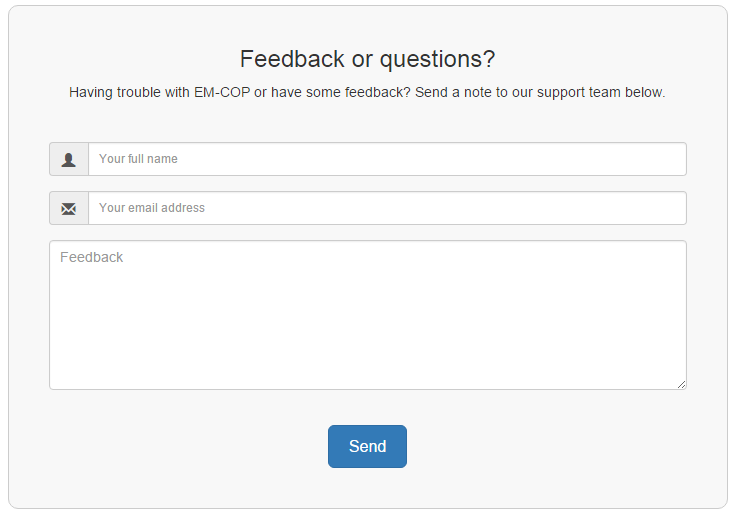Click the "Your email address" placeholder text
Image resolution: width=736 pixels, height=516 pixels.
point(152,208)
